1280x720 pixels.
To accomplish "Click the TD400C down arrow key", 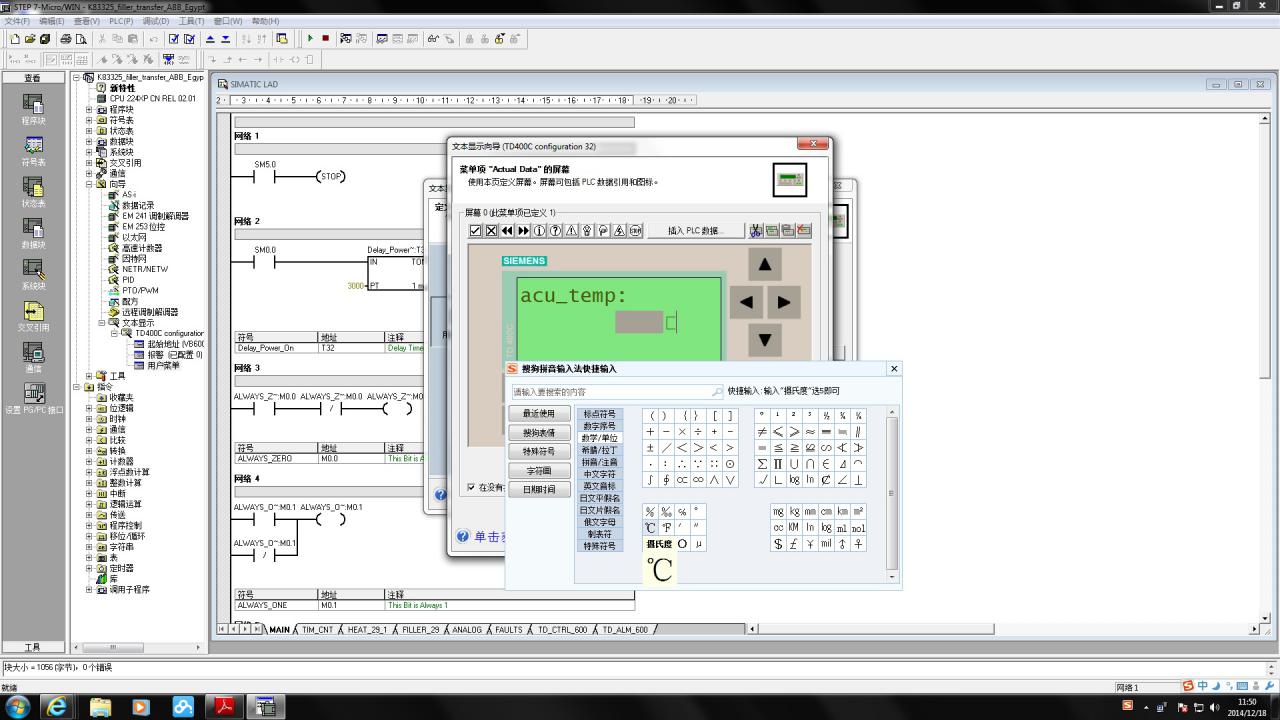I will click(764, 340).
